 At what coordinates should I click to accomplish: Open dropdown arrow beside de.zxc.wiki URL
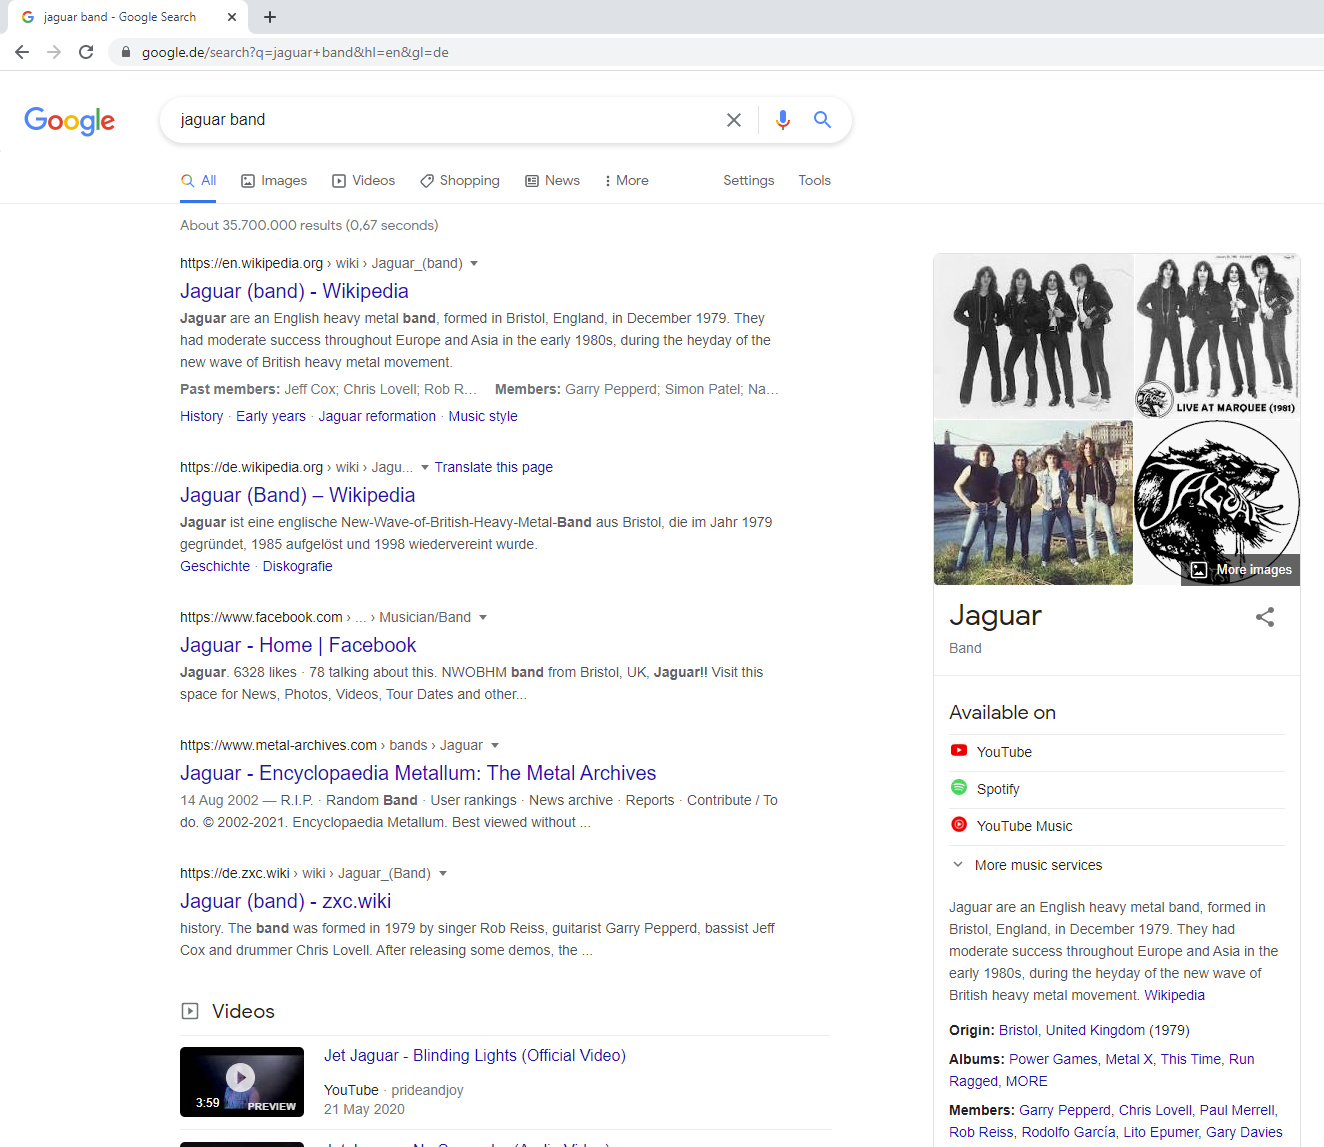[443, 874]
